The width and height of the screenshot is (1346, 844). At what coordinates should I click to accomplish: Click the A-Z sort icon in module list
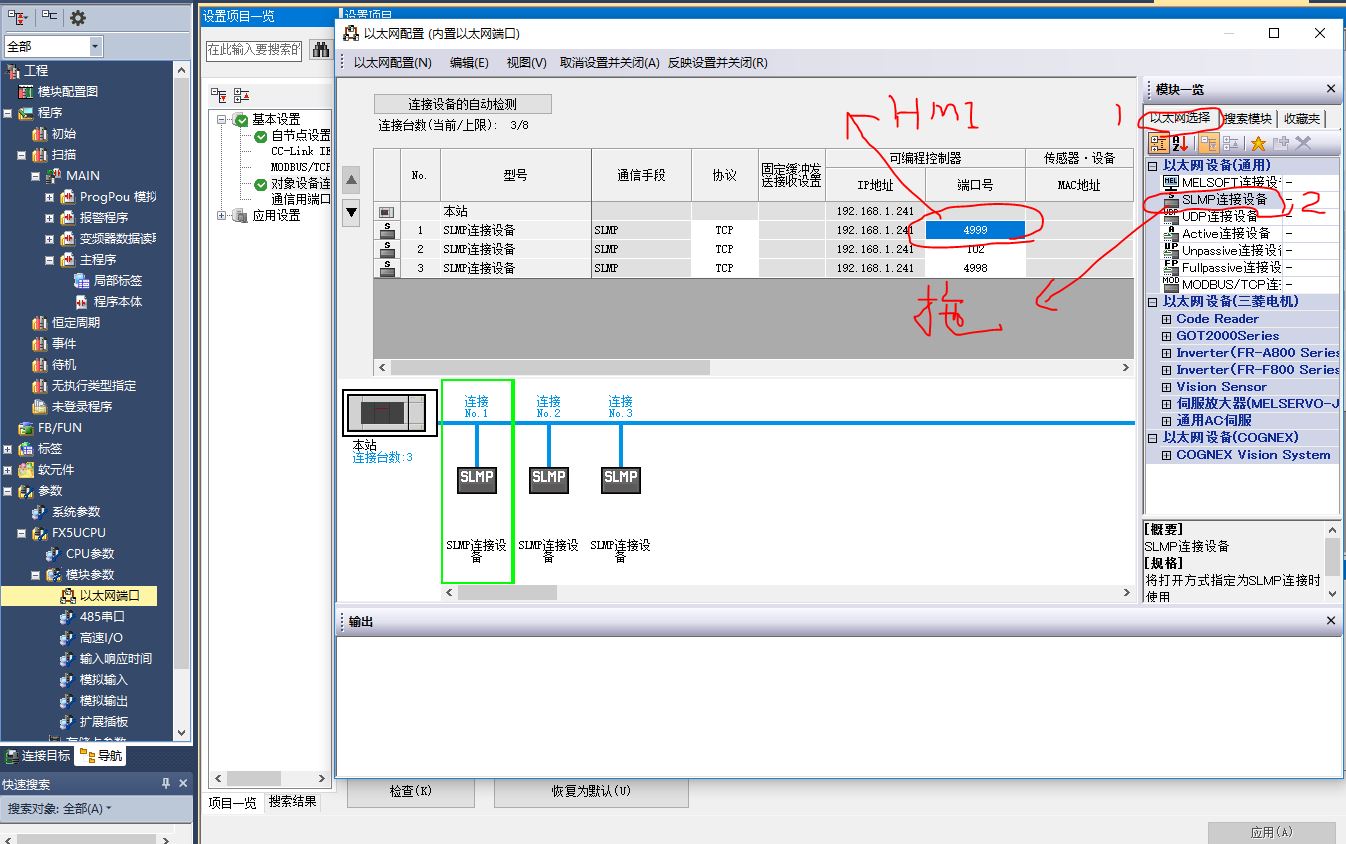point(1182,144)
